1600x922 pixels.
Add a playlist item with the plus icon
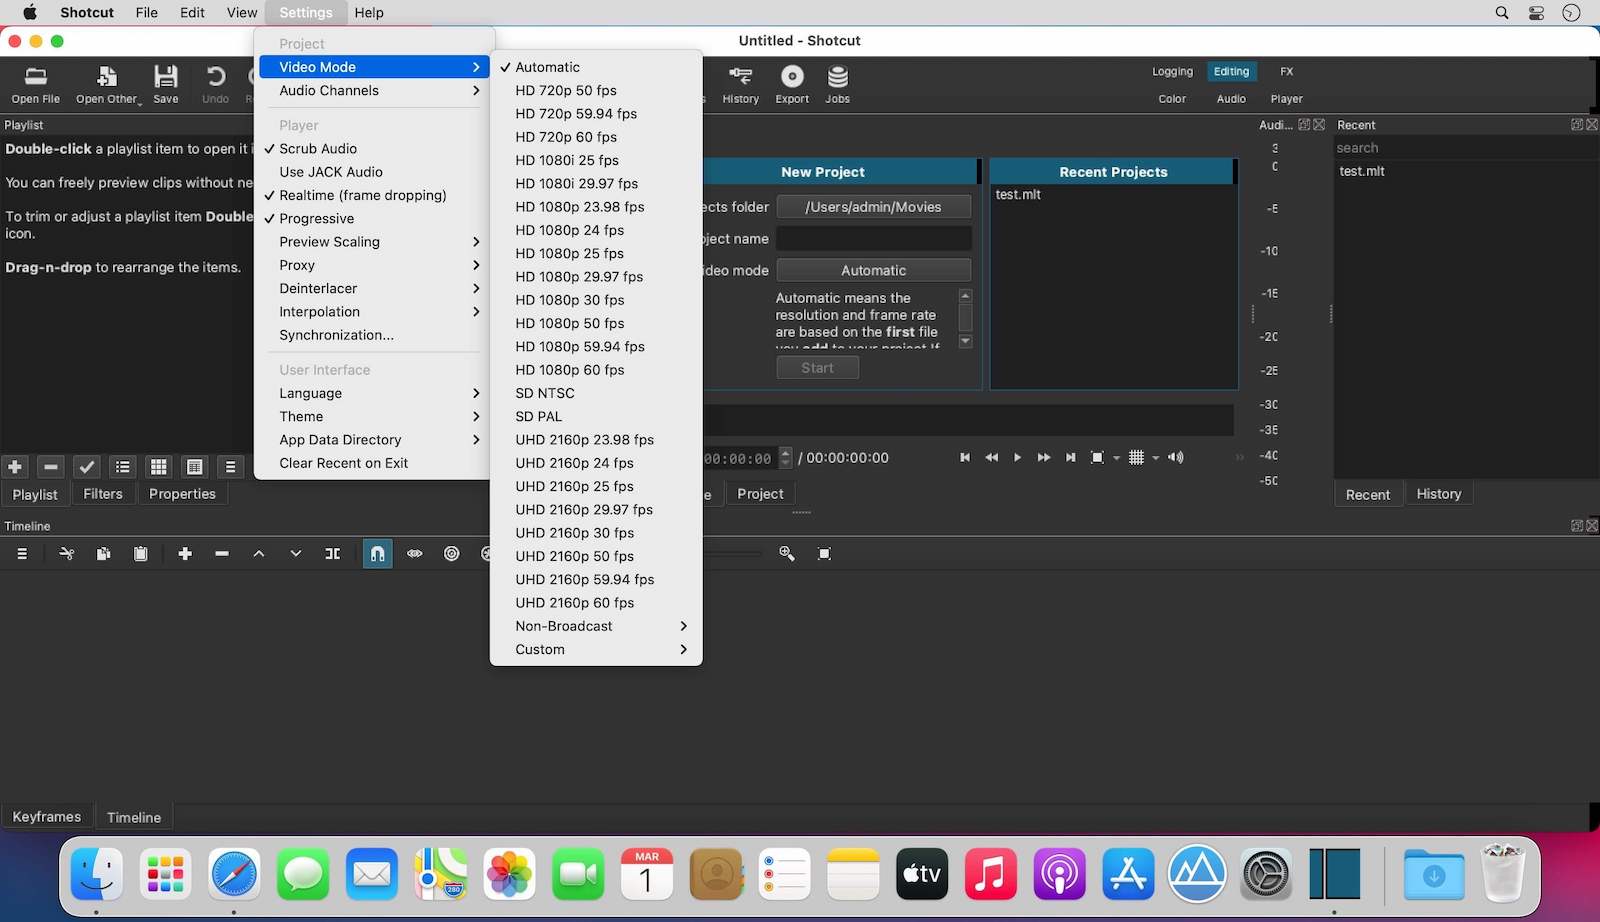click(15, 467)
